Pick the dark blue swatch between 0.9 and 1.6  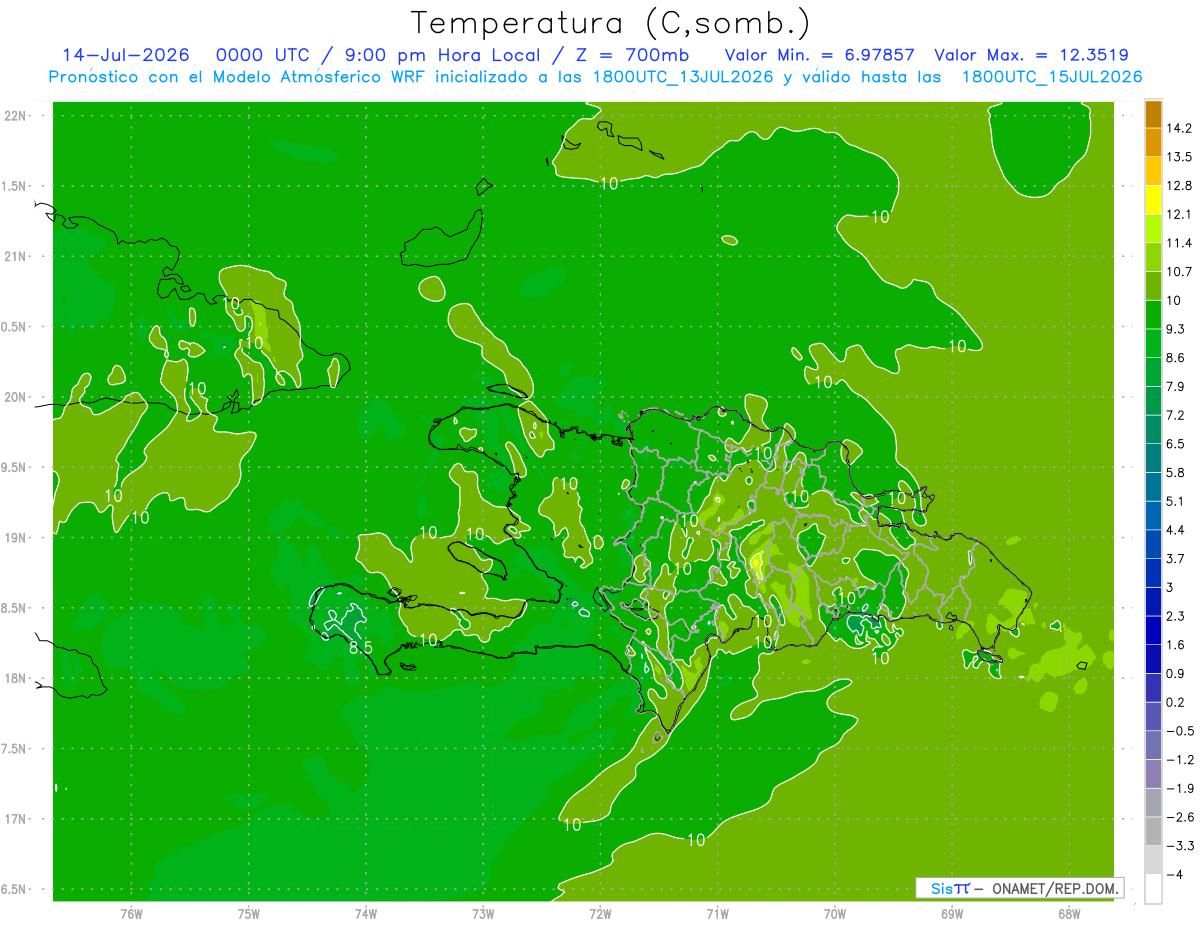pos(1153,659)
